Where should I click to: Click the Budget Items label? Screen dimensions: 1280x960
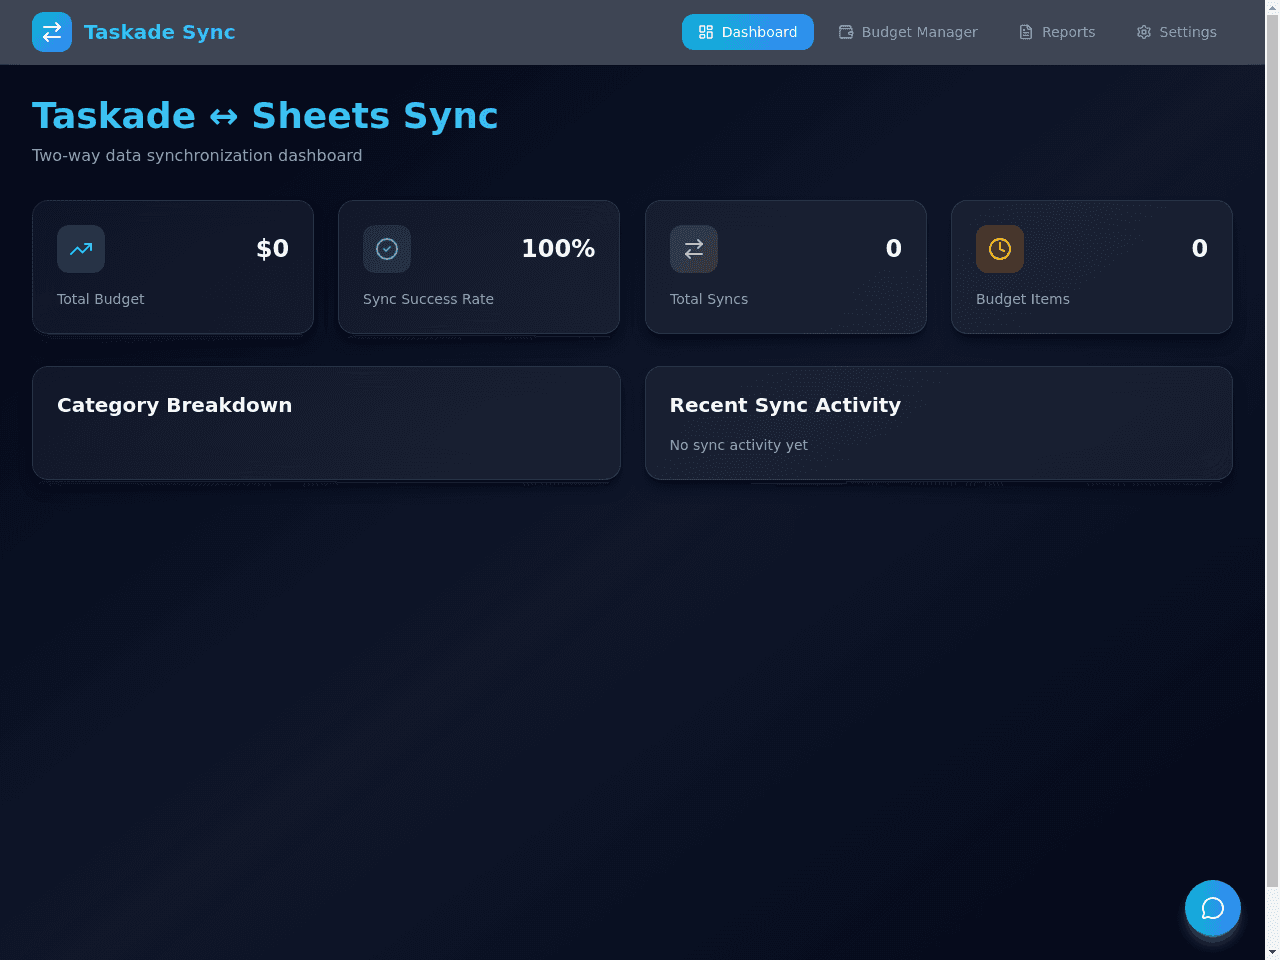click(x=1023, y=299)
